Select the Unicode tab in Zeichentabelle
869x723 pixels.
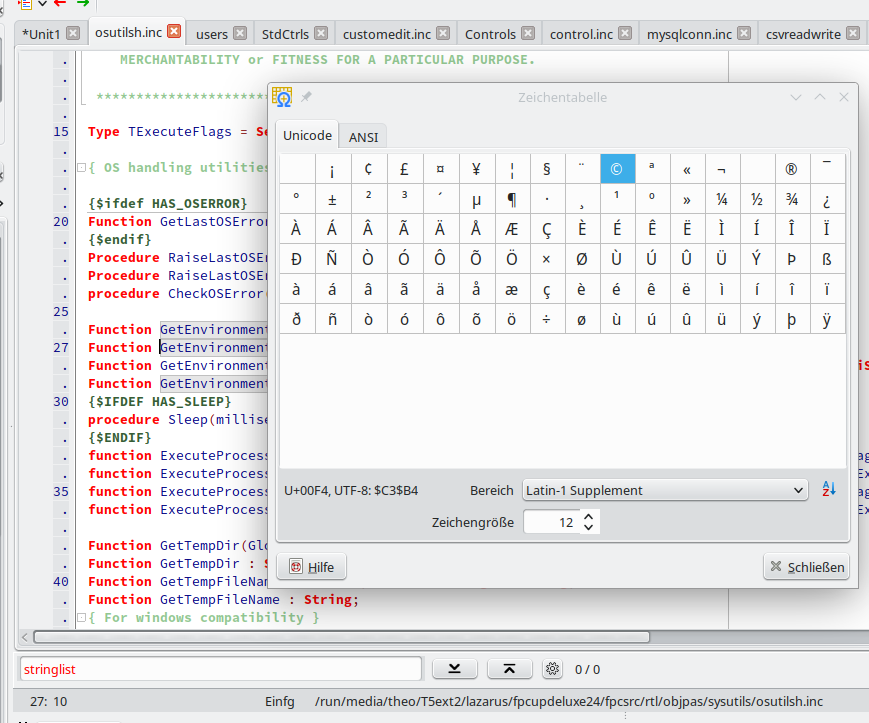click(307, 135)
